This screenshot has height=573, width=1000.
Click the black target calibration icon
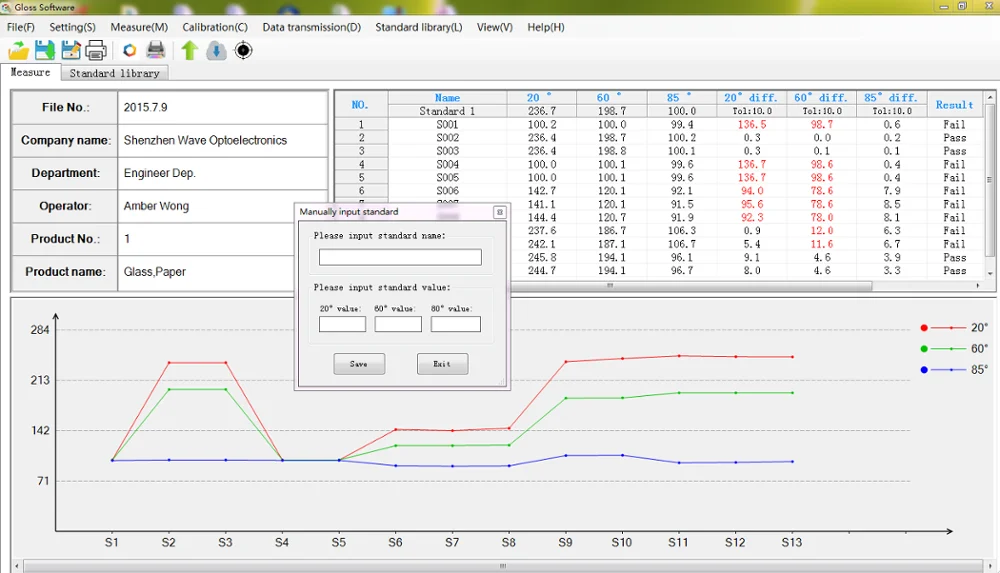click(243, 50)
